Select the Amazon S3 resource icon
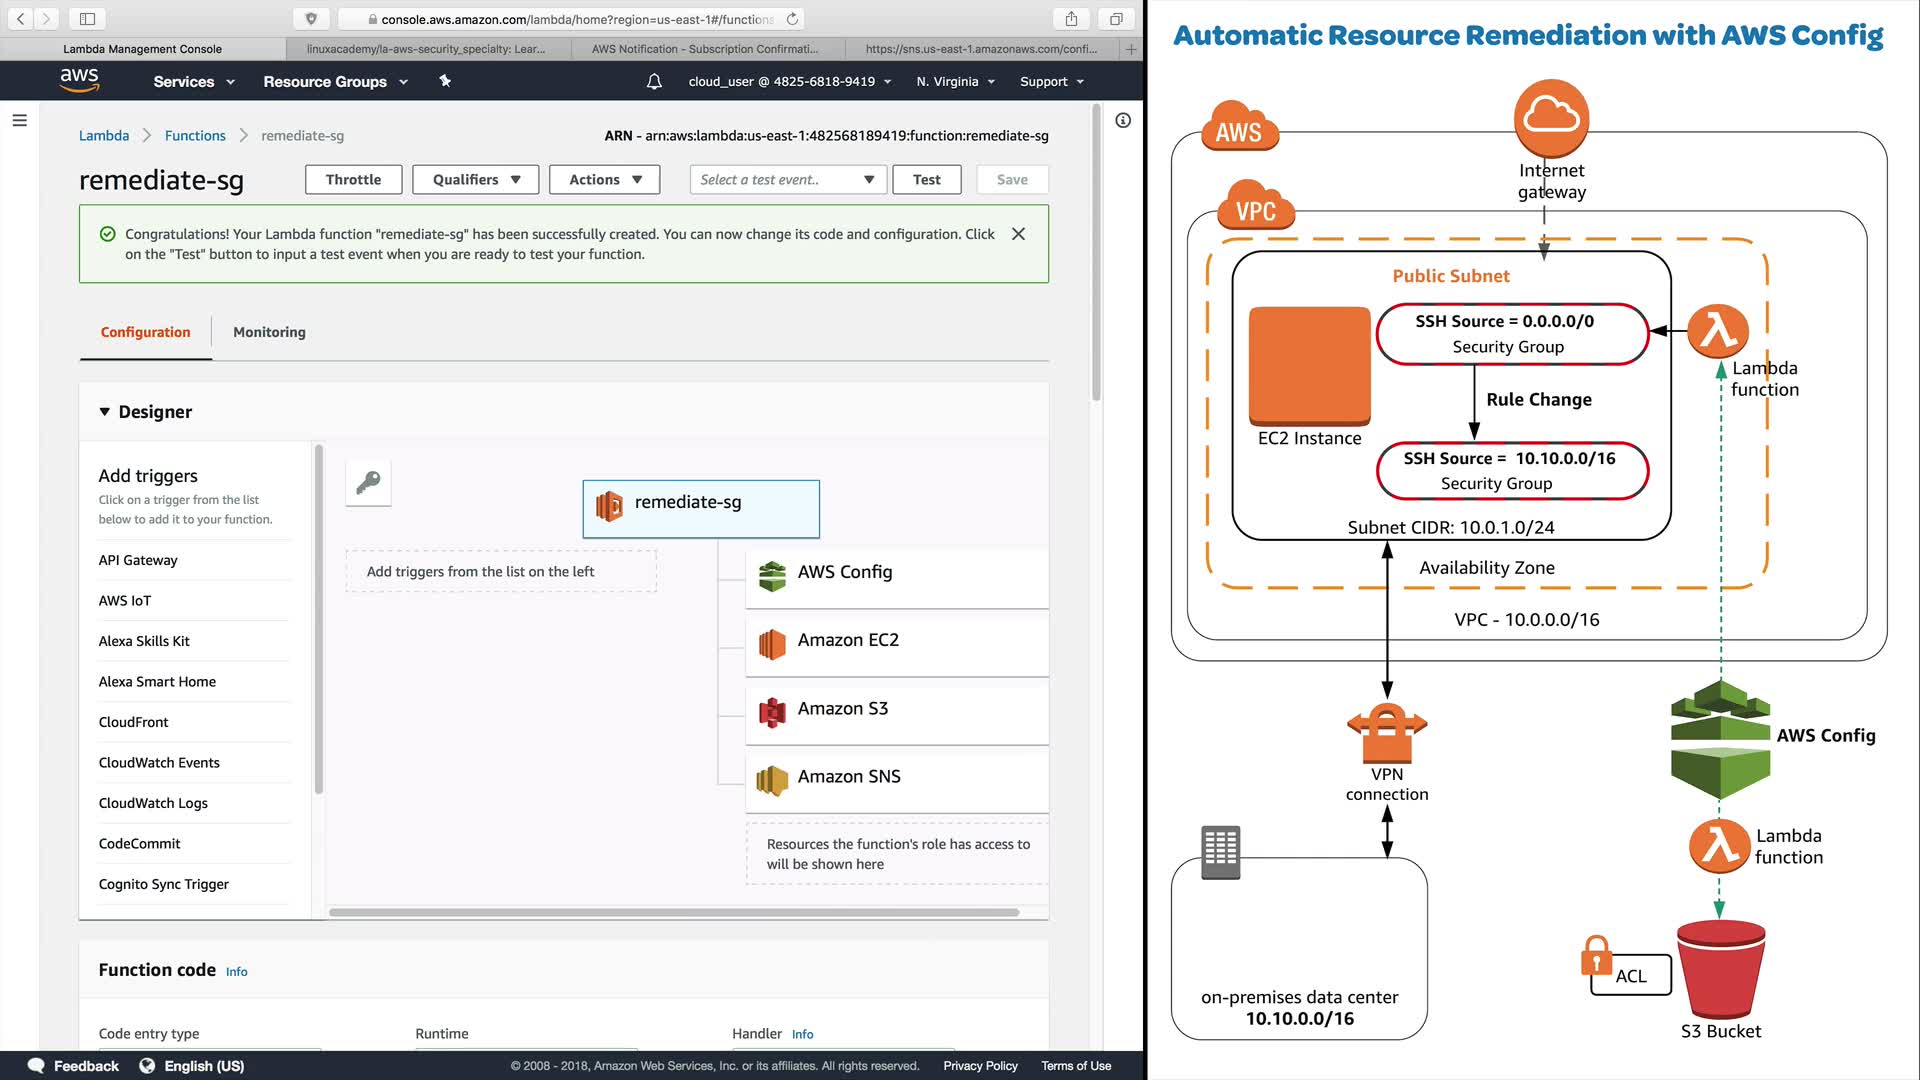 (772, 711)
